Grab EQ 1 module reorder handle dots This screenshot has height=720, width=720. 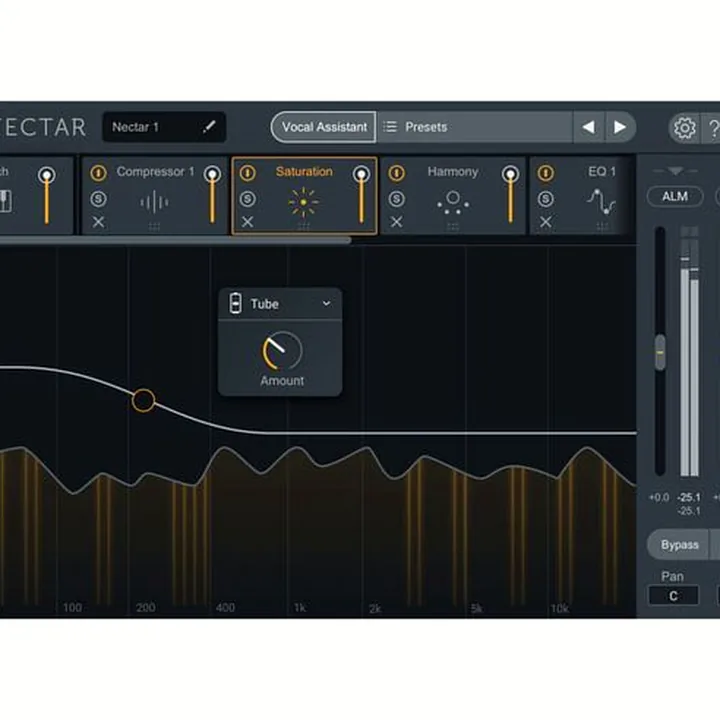(x=602, y=226)
